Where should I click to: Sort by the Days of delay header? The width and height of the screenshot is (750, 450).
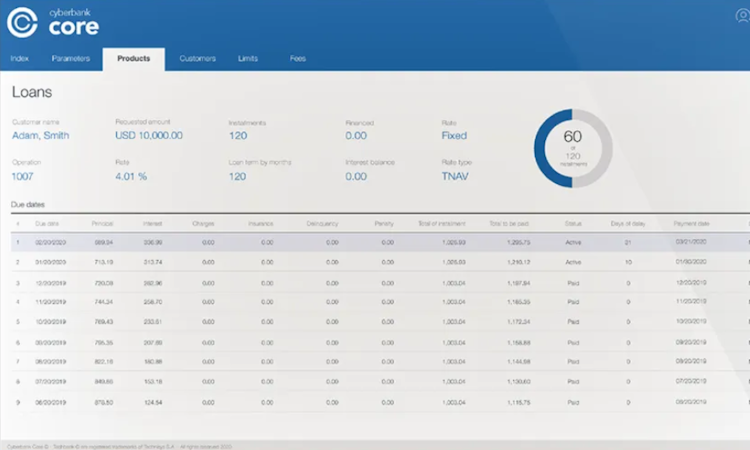point(628,223)
